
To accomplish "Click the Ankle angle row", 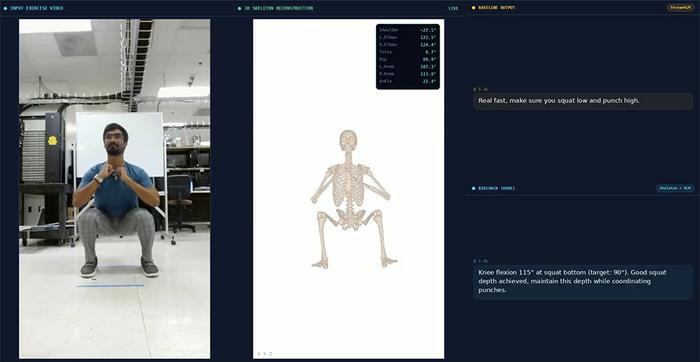I will click(408, 81).
